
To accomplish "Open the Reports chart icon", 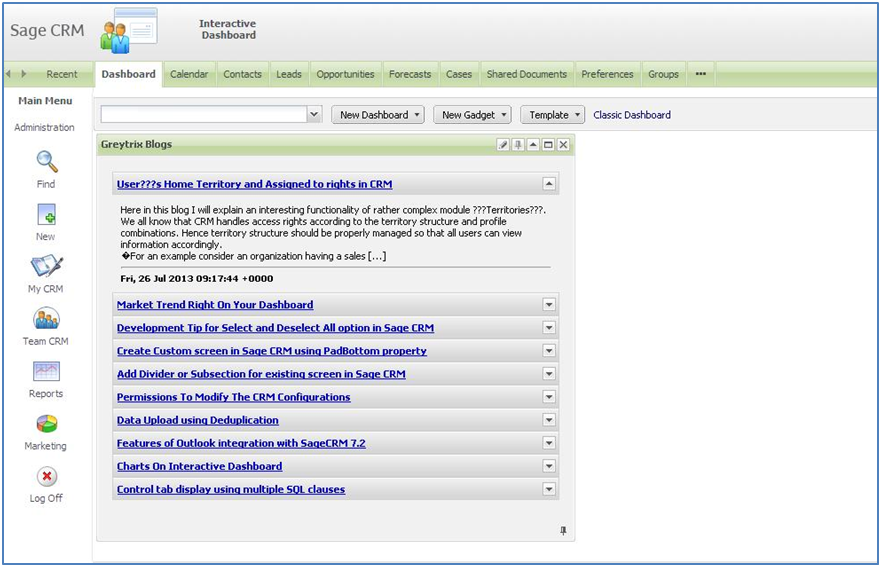I will click(x=46, y=371).
